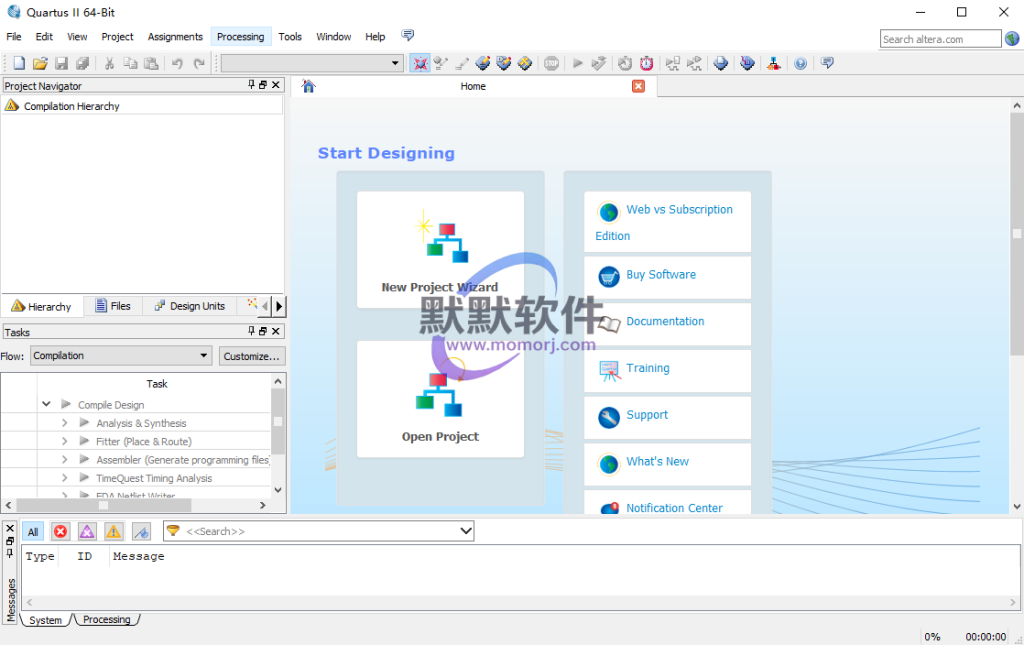Open the Assignments menu
Viewport: 1024px width, 645px height.
click(x=175, y=37)
